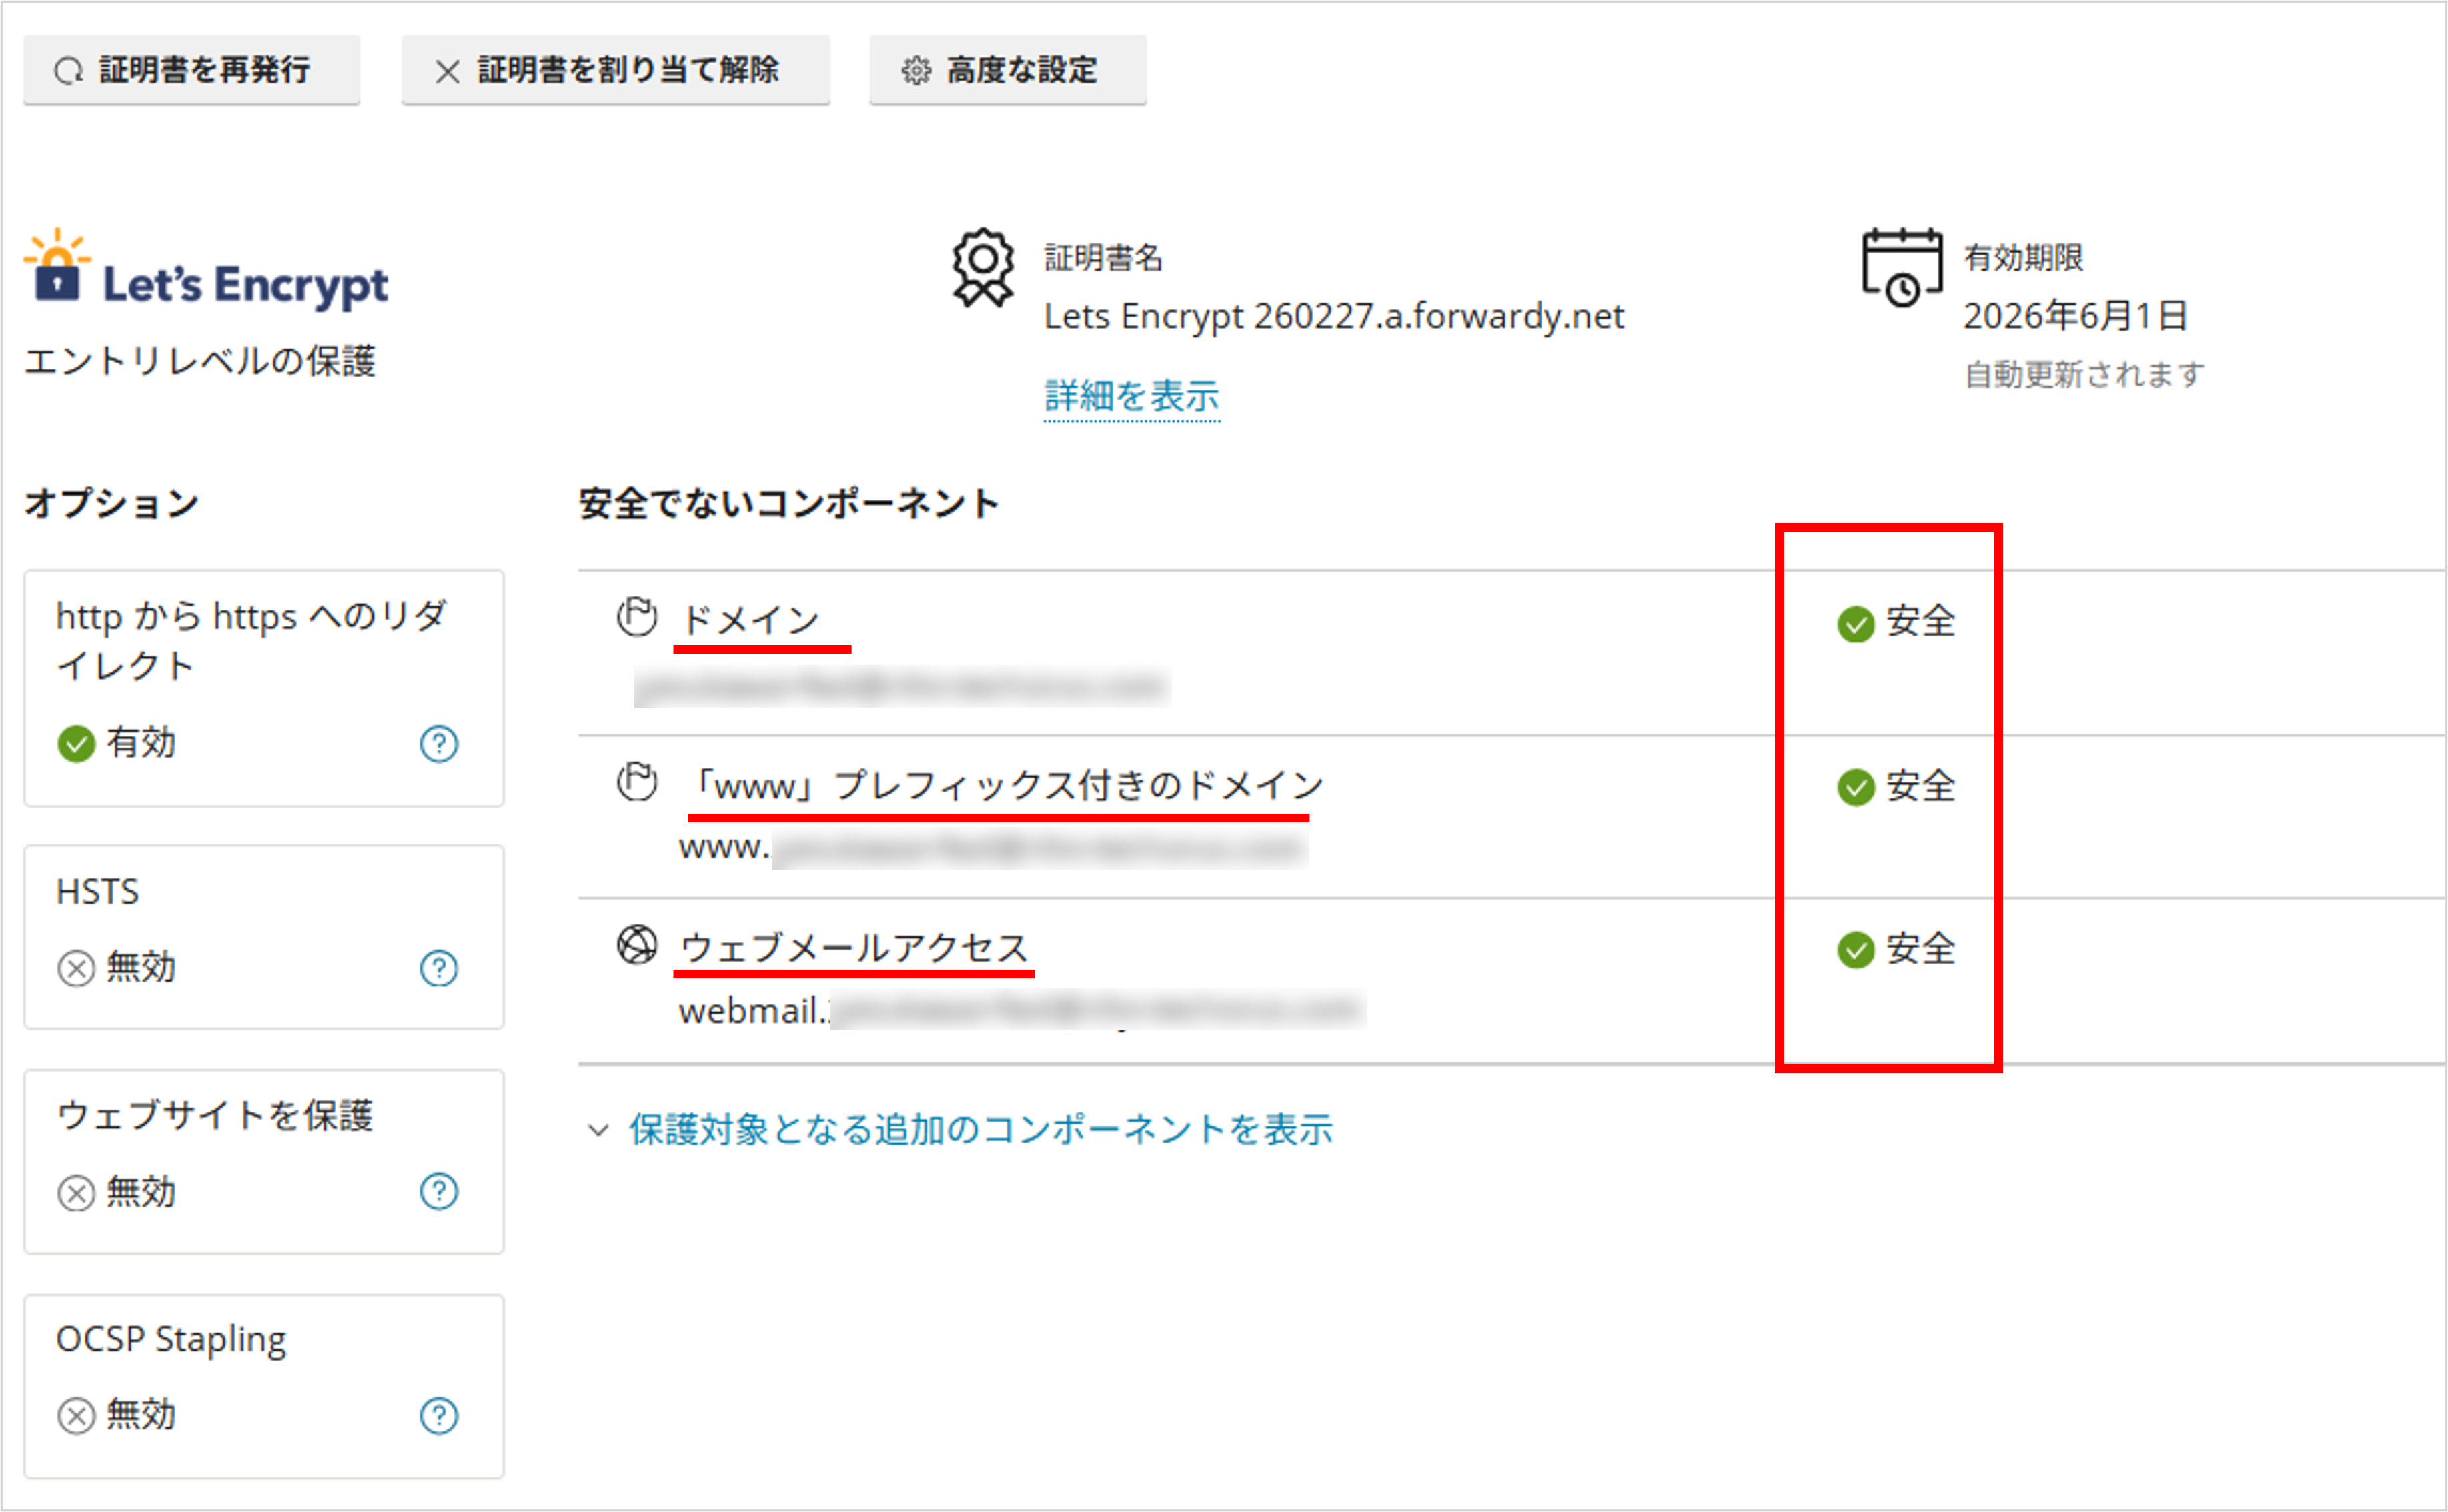Open the 詳細を表示 link
Viewport: 2448px width, 1512px height.
pos(1131,396)
